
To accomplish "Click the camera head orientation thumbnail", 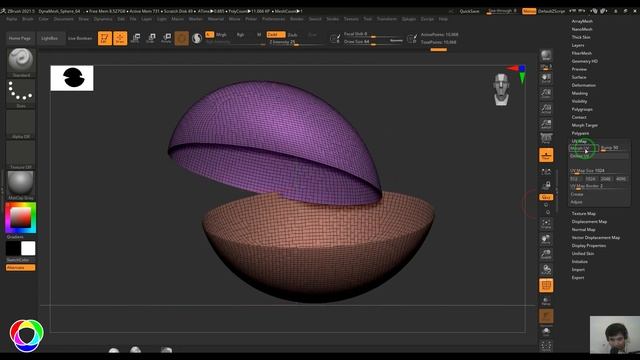I will tap(501, 89).
